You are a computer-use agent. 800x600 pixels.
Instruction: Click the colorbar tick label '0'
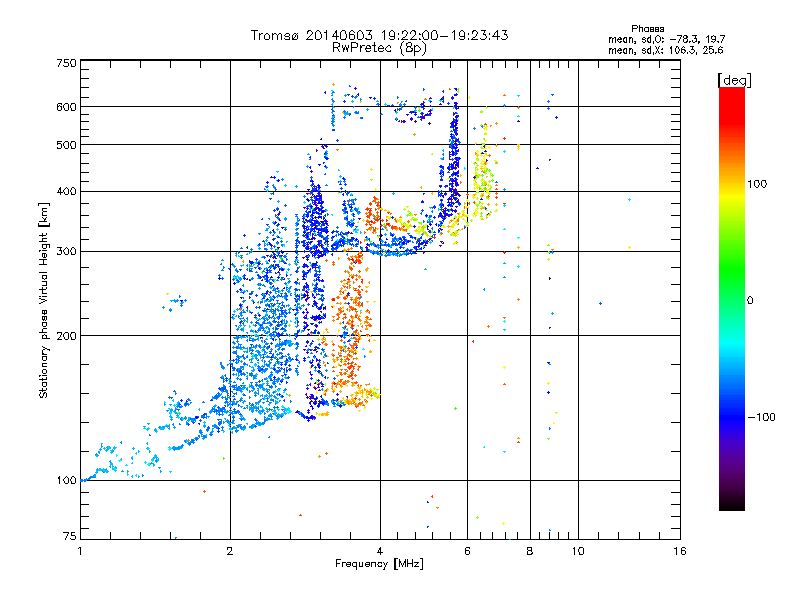point(749,301)
